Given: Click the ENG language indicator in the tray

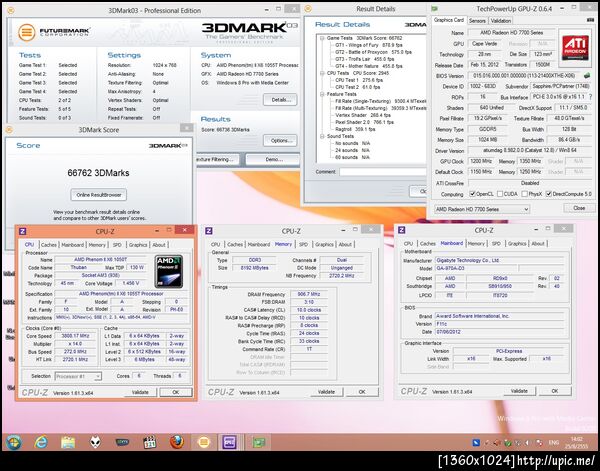Looking at the screenshot, I should click(554, 443).
